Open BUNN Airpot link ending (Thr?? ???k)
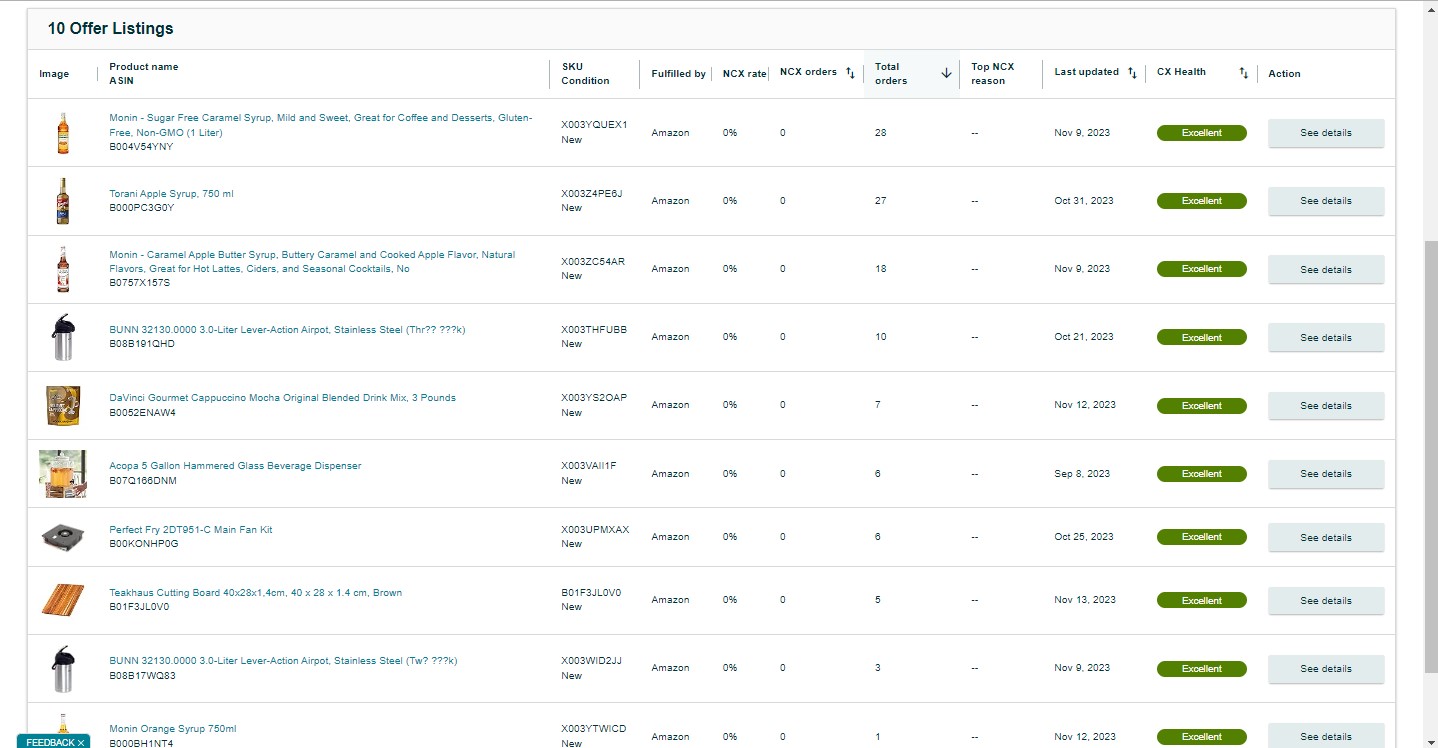 tap(287, 330)
